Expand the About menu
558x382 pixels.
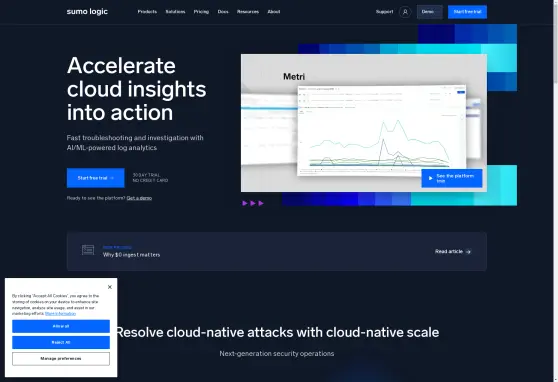tap(274, 12)
